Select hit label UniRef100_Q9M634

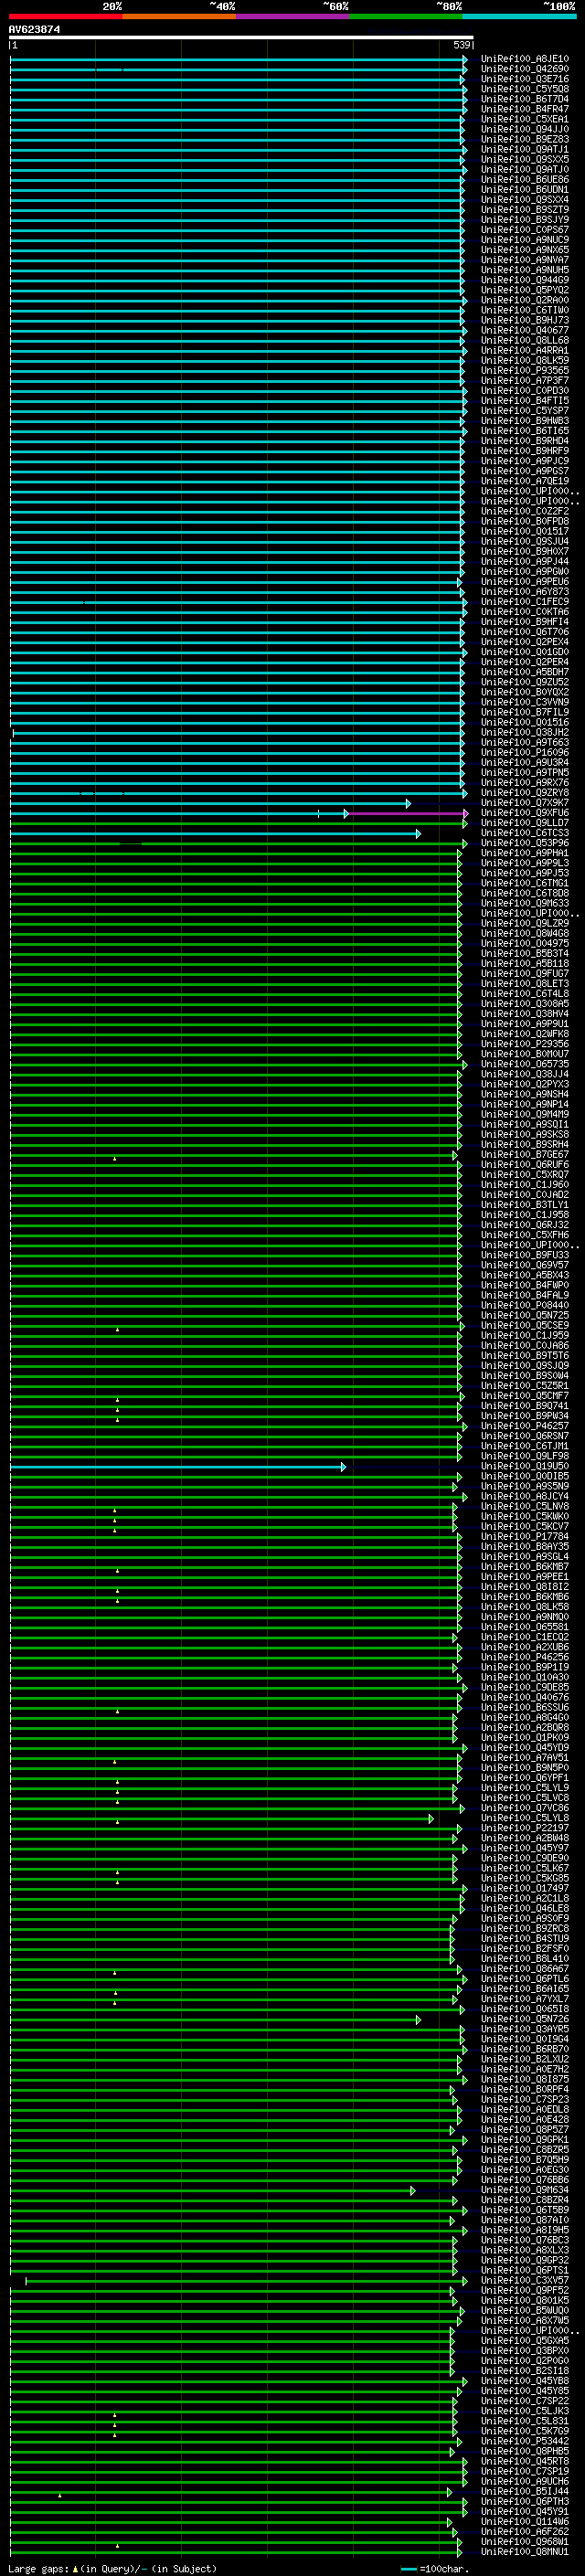click(x=525, y=2190)
